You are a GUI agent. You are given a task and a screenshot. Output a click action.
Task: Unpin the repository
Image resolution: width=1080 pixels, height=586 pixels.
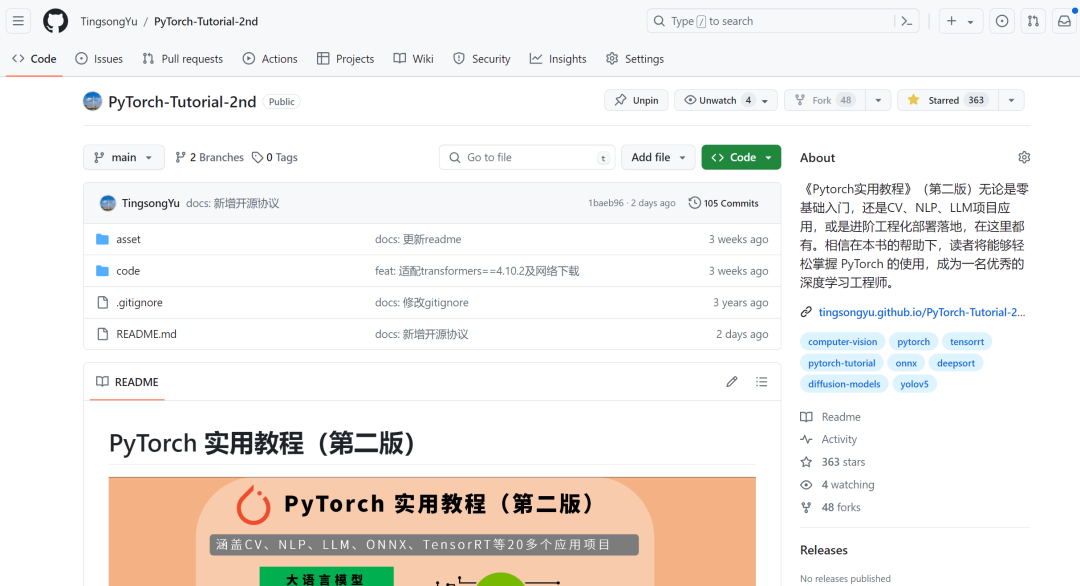[636, 100]
